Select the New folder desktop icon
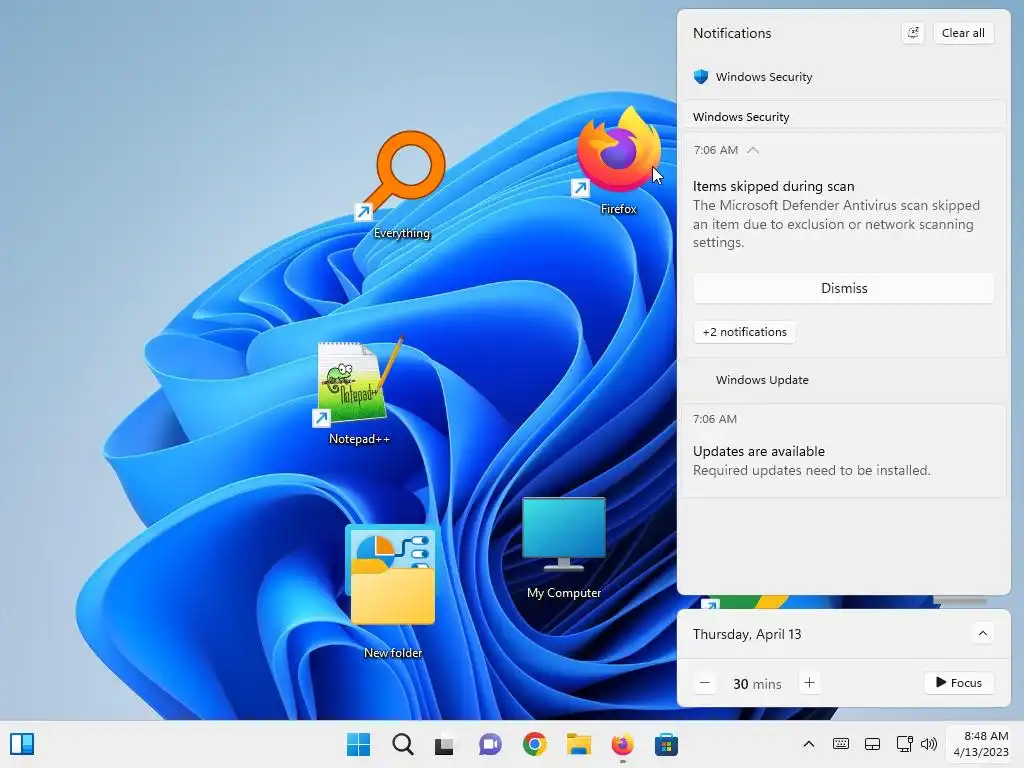 click(392, 591)
